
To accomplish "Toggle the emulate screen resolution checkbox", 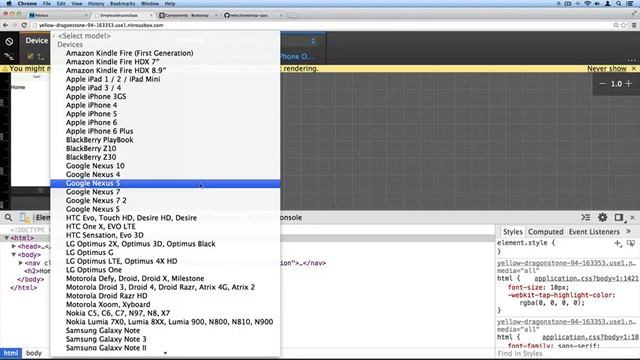I will pyautogui.click(x=31, y=56).
